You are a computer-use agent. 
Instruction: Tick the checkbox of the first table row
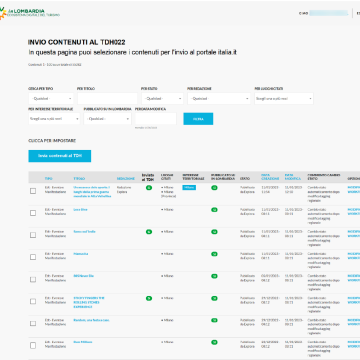click(x=33, y=191)
